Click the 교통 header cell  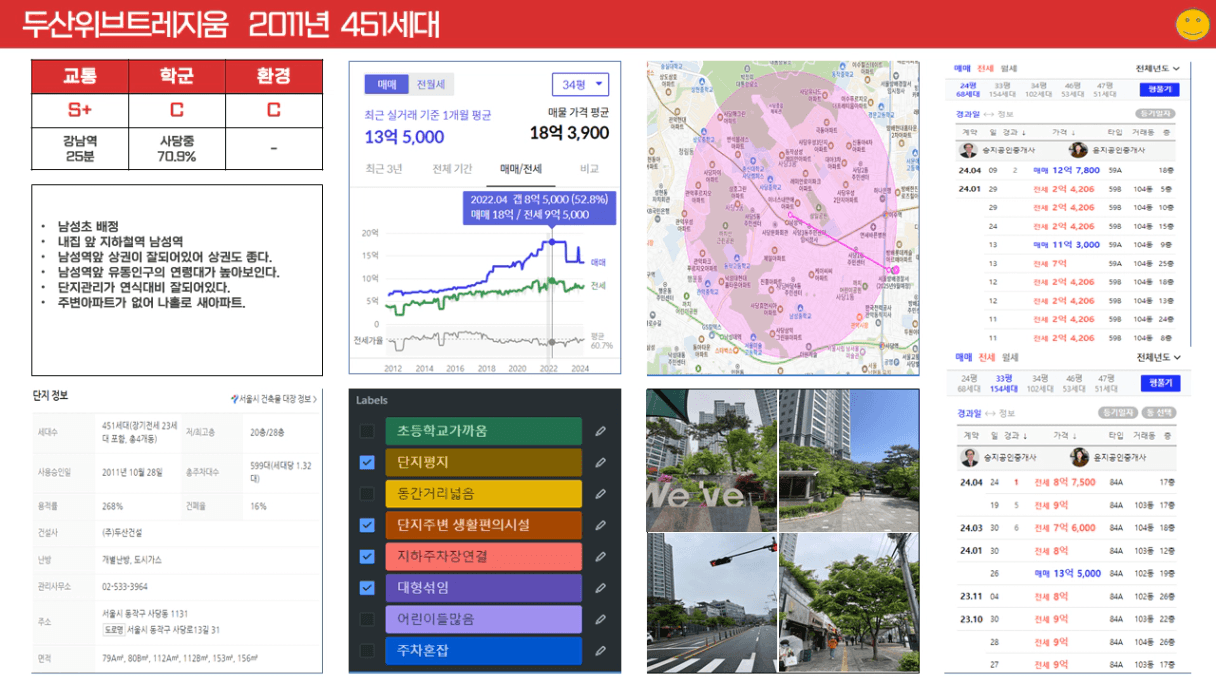point(80,77)
